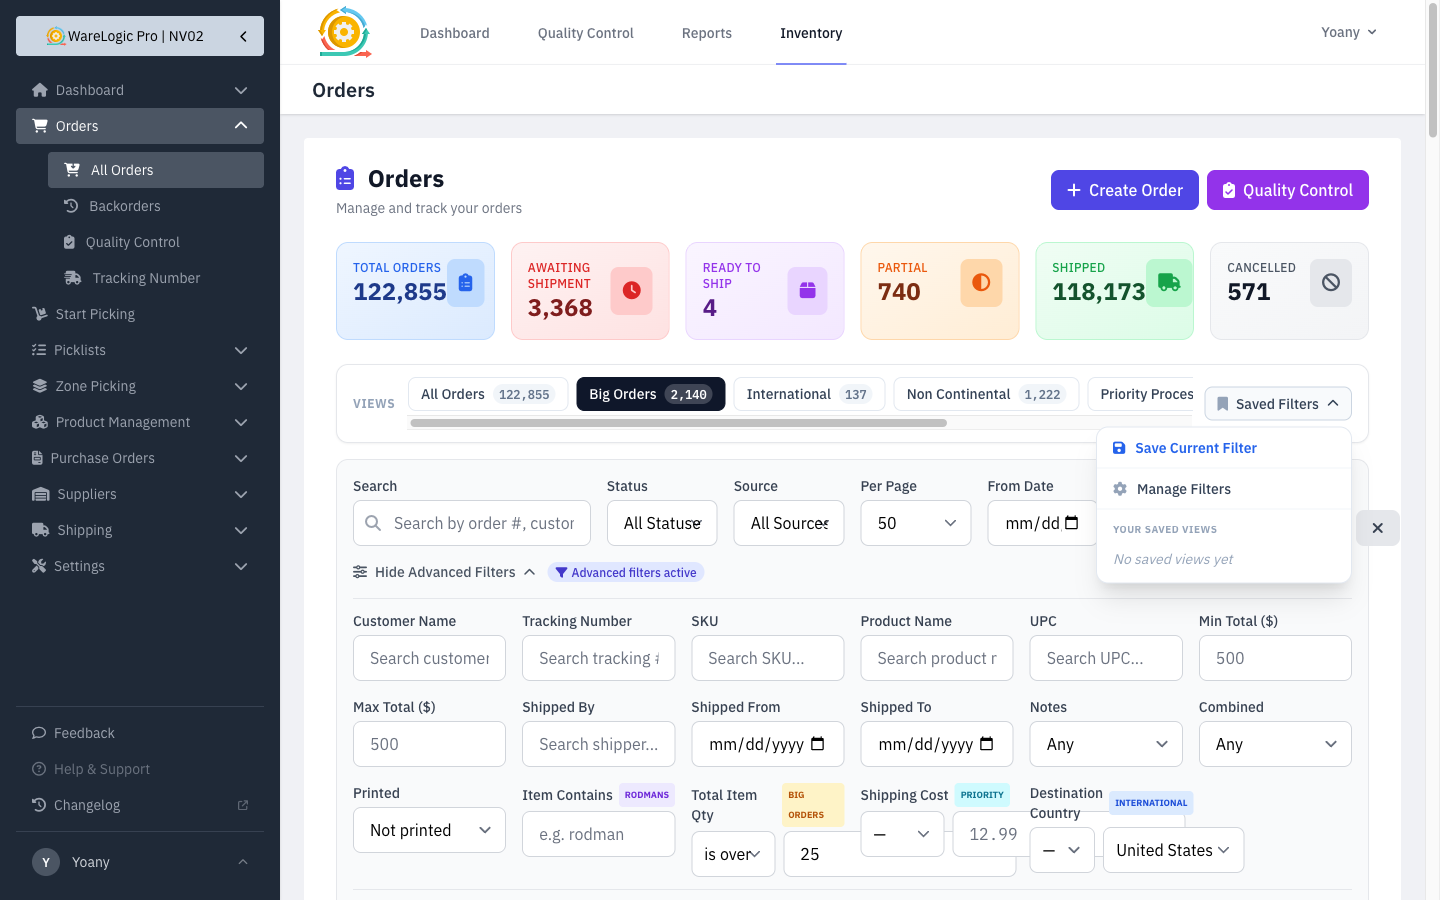Expand the Picklists sidebar section
1440x900 pixels.
point(140,350)
